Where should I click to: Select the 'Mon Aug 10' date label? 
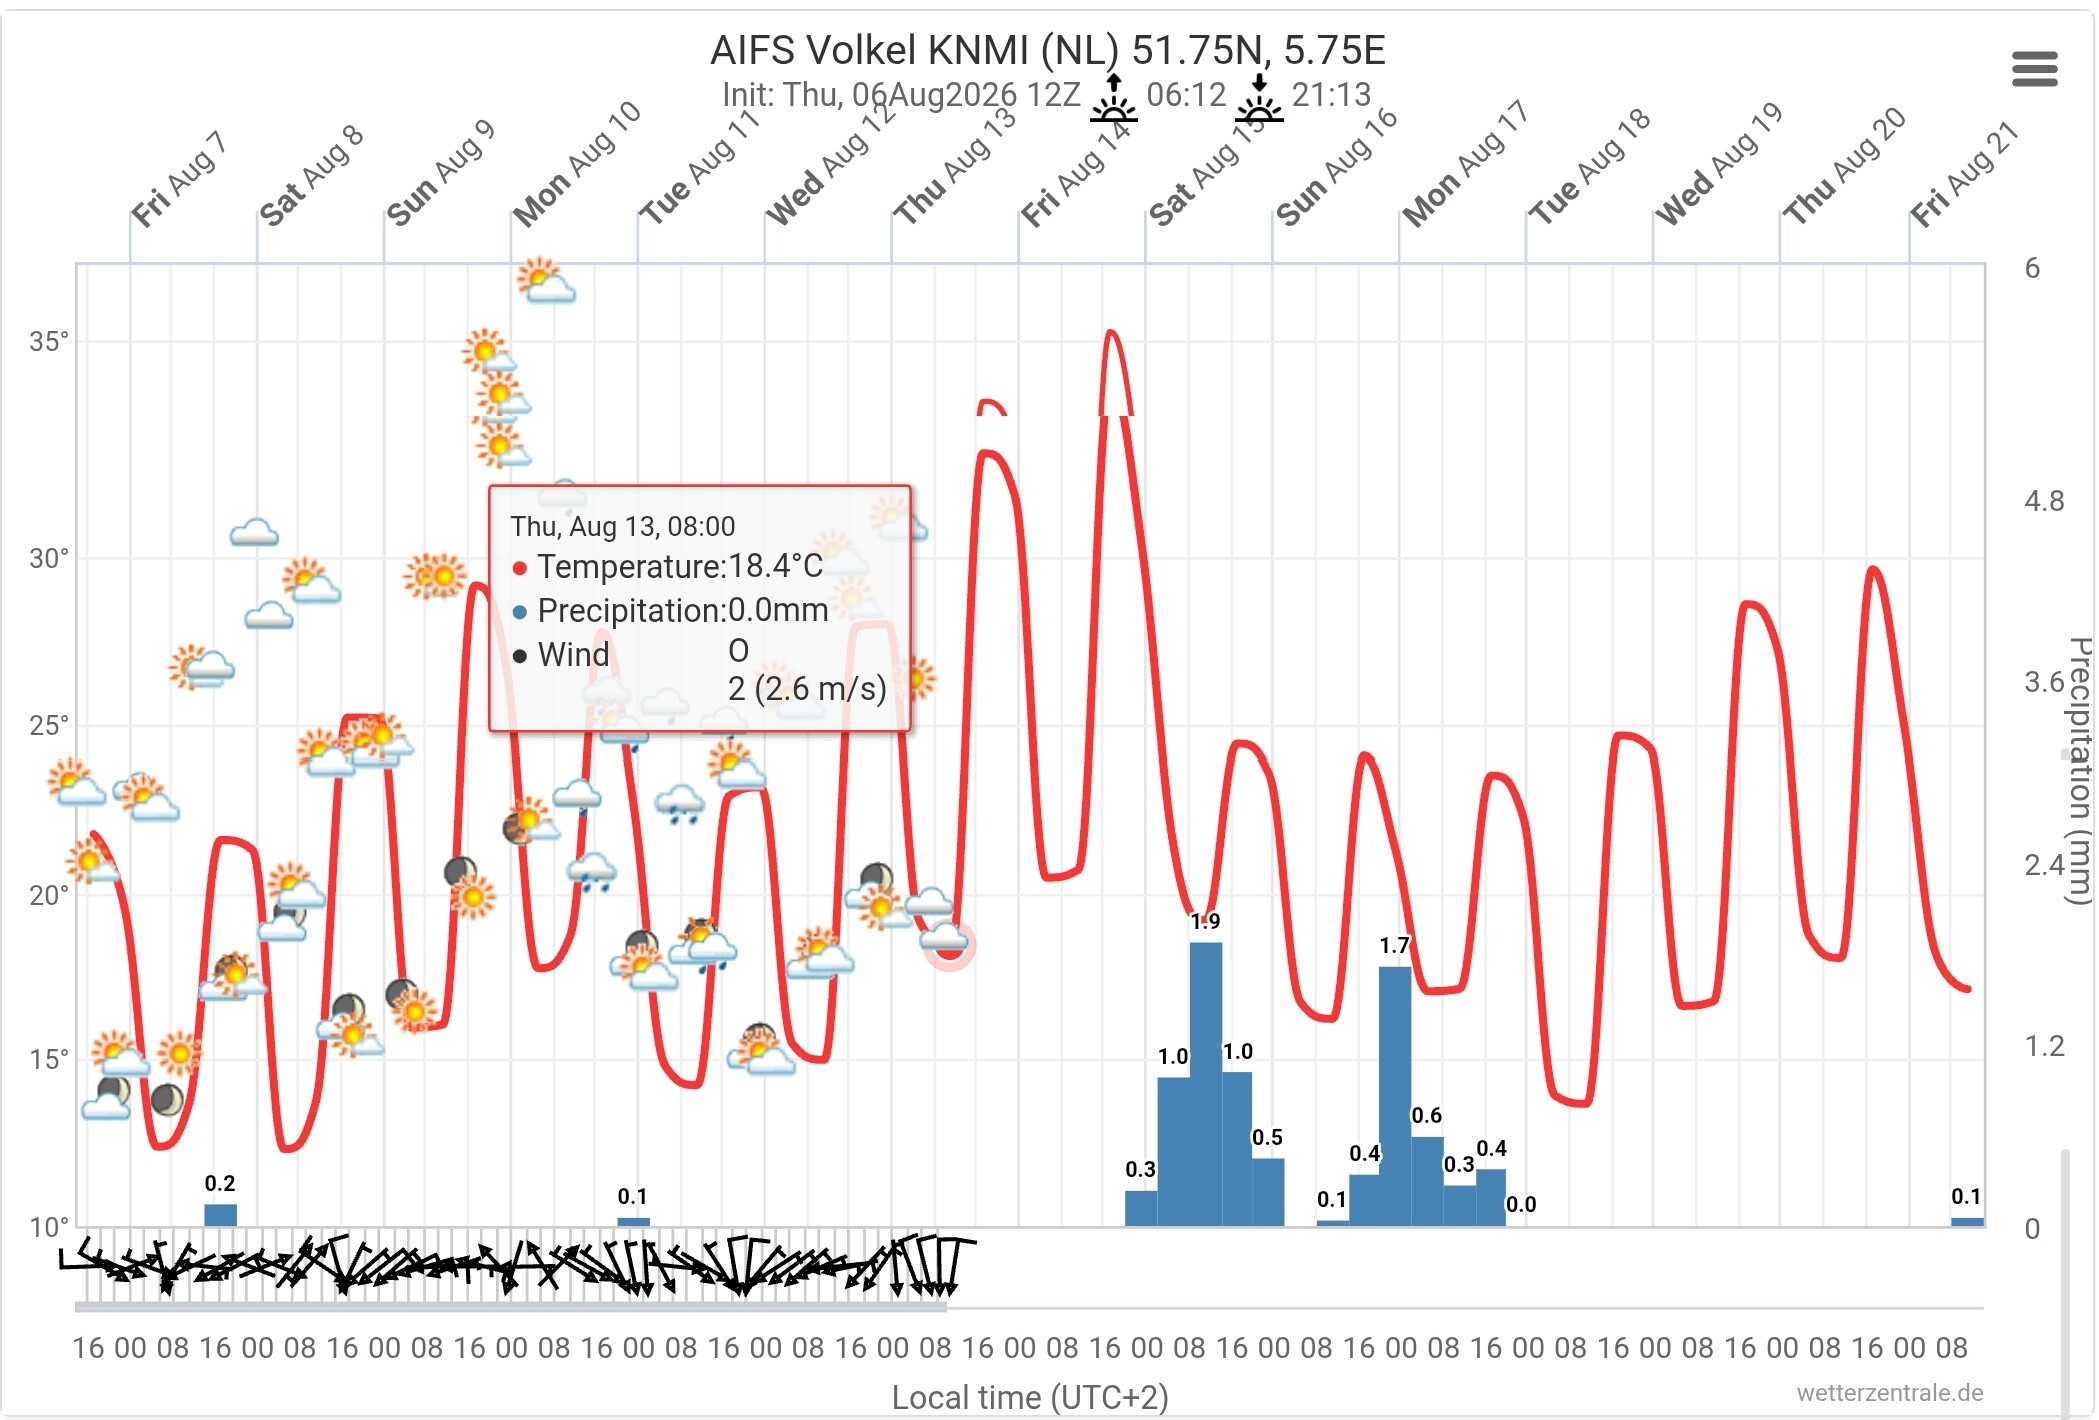tap(576, 165)
